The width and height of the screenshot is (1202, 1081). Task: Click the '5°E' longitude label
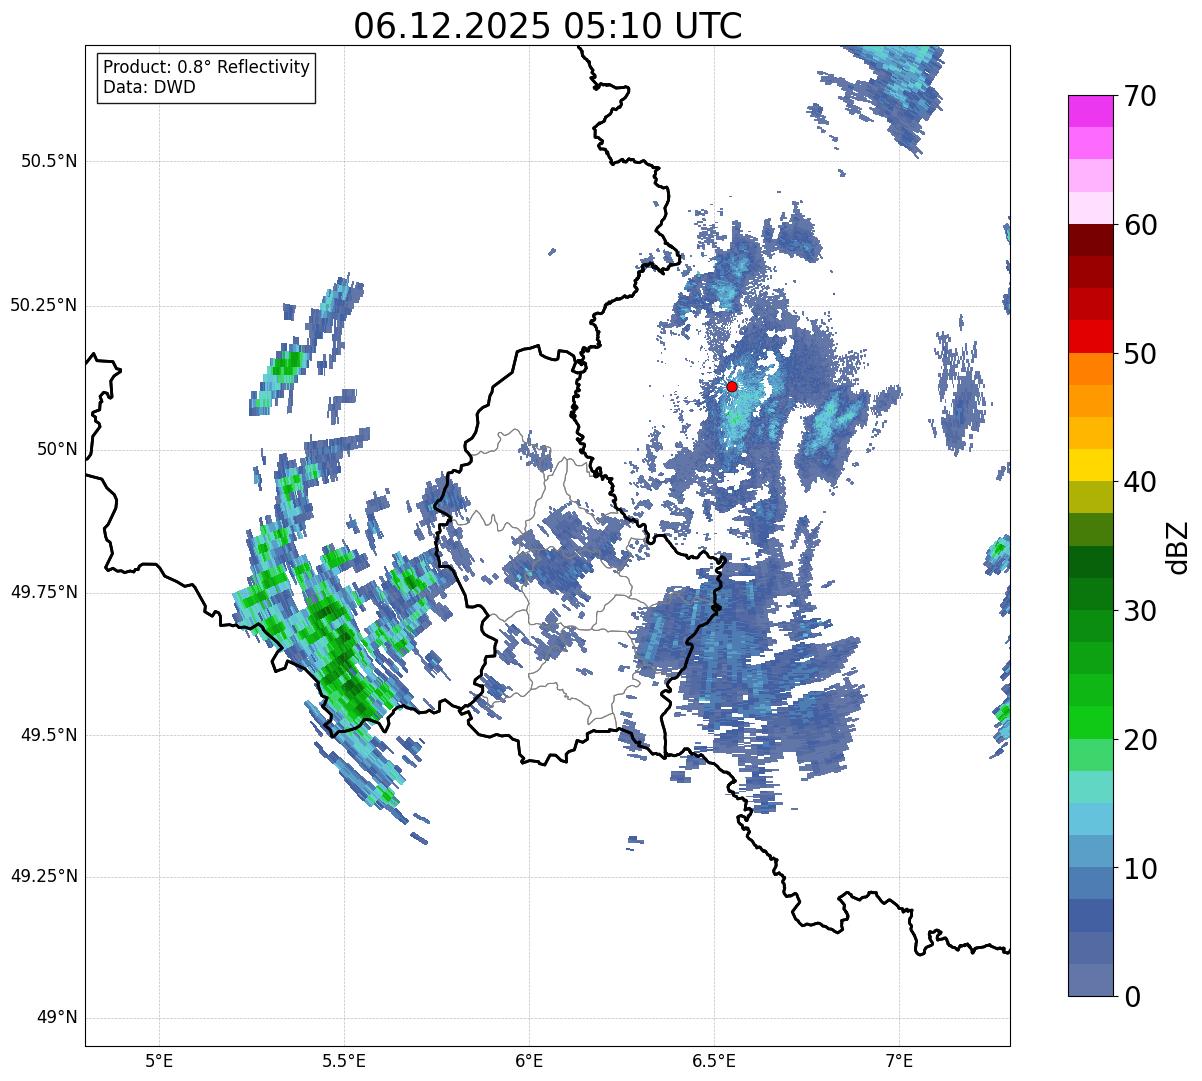click(159, 1060)
